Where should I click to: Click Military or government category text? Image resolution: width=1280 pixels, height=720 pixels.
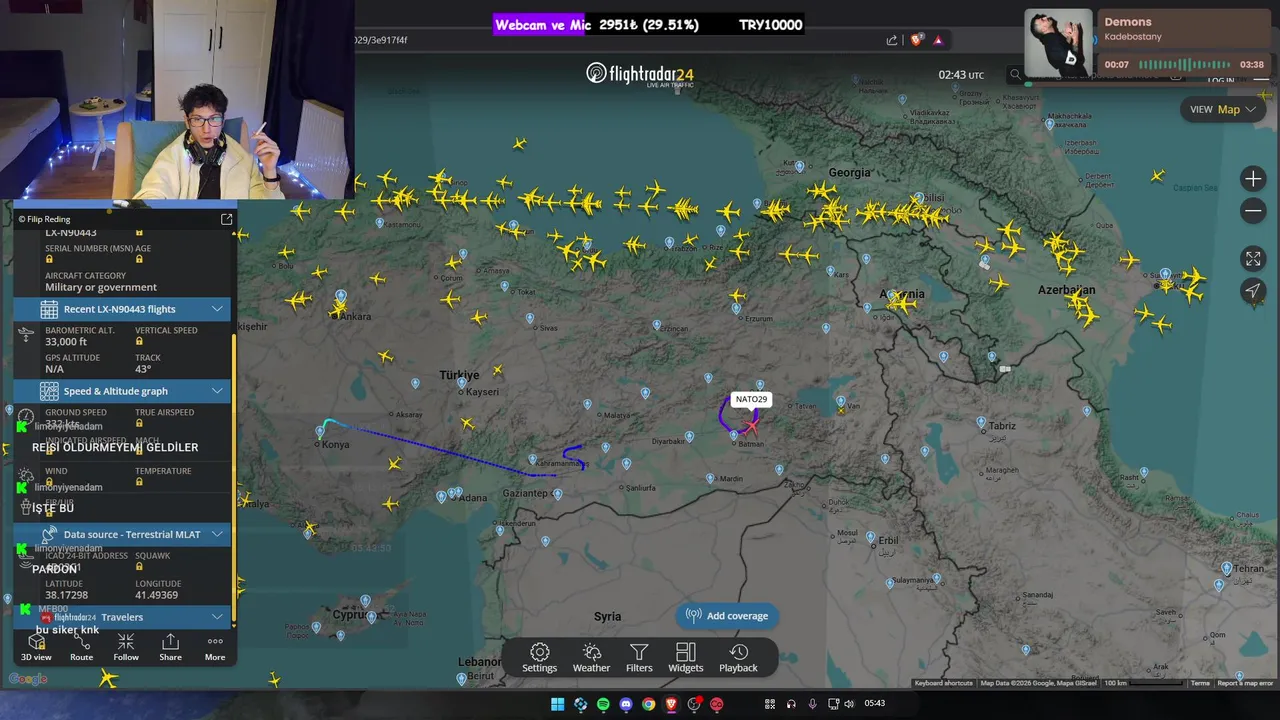[x=101, y=288]
